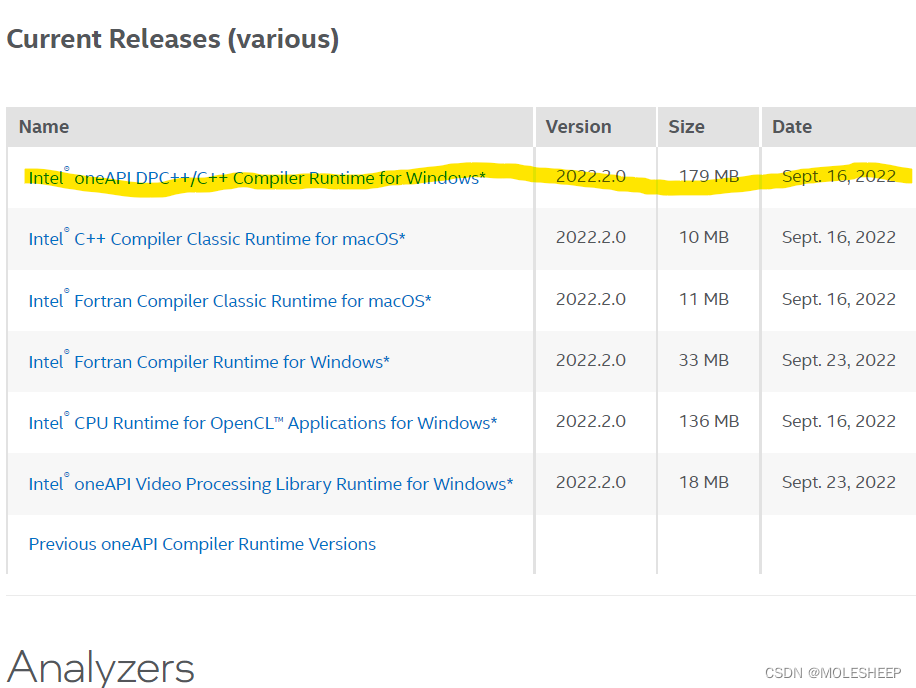
Task: Open Intel C++ Compiler Classic Runtime for macOS link
Action: click(217, 239)
